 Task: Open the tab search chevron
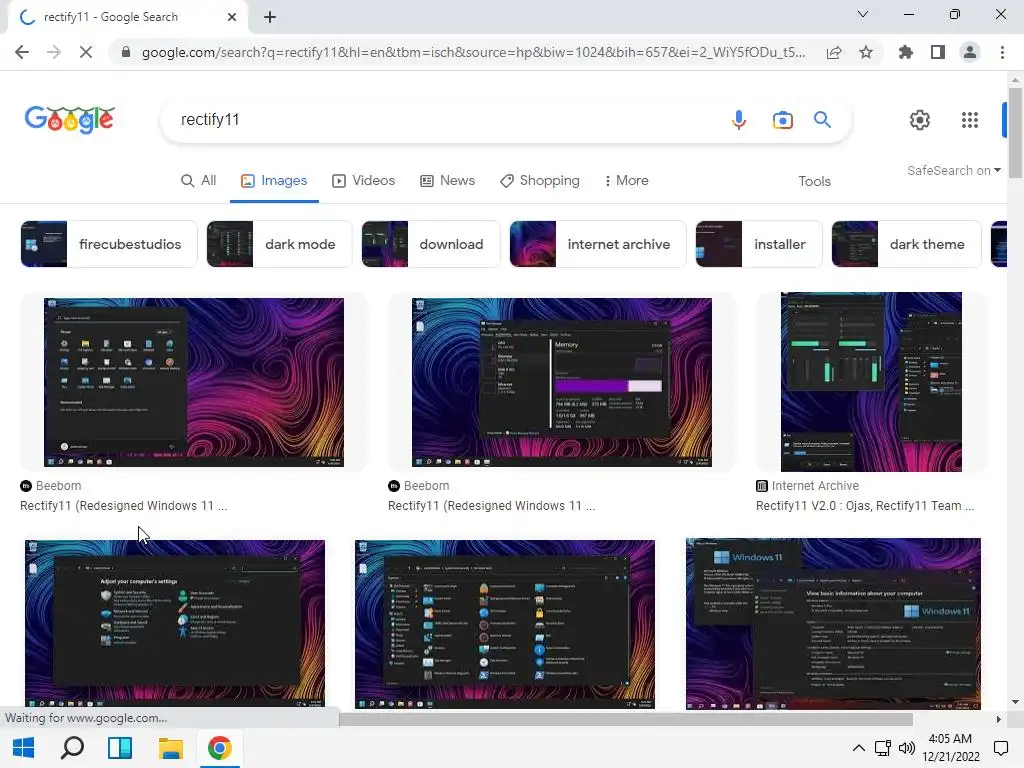863,14
